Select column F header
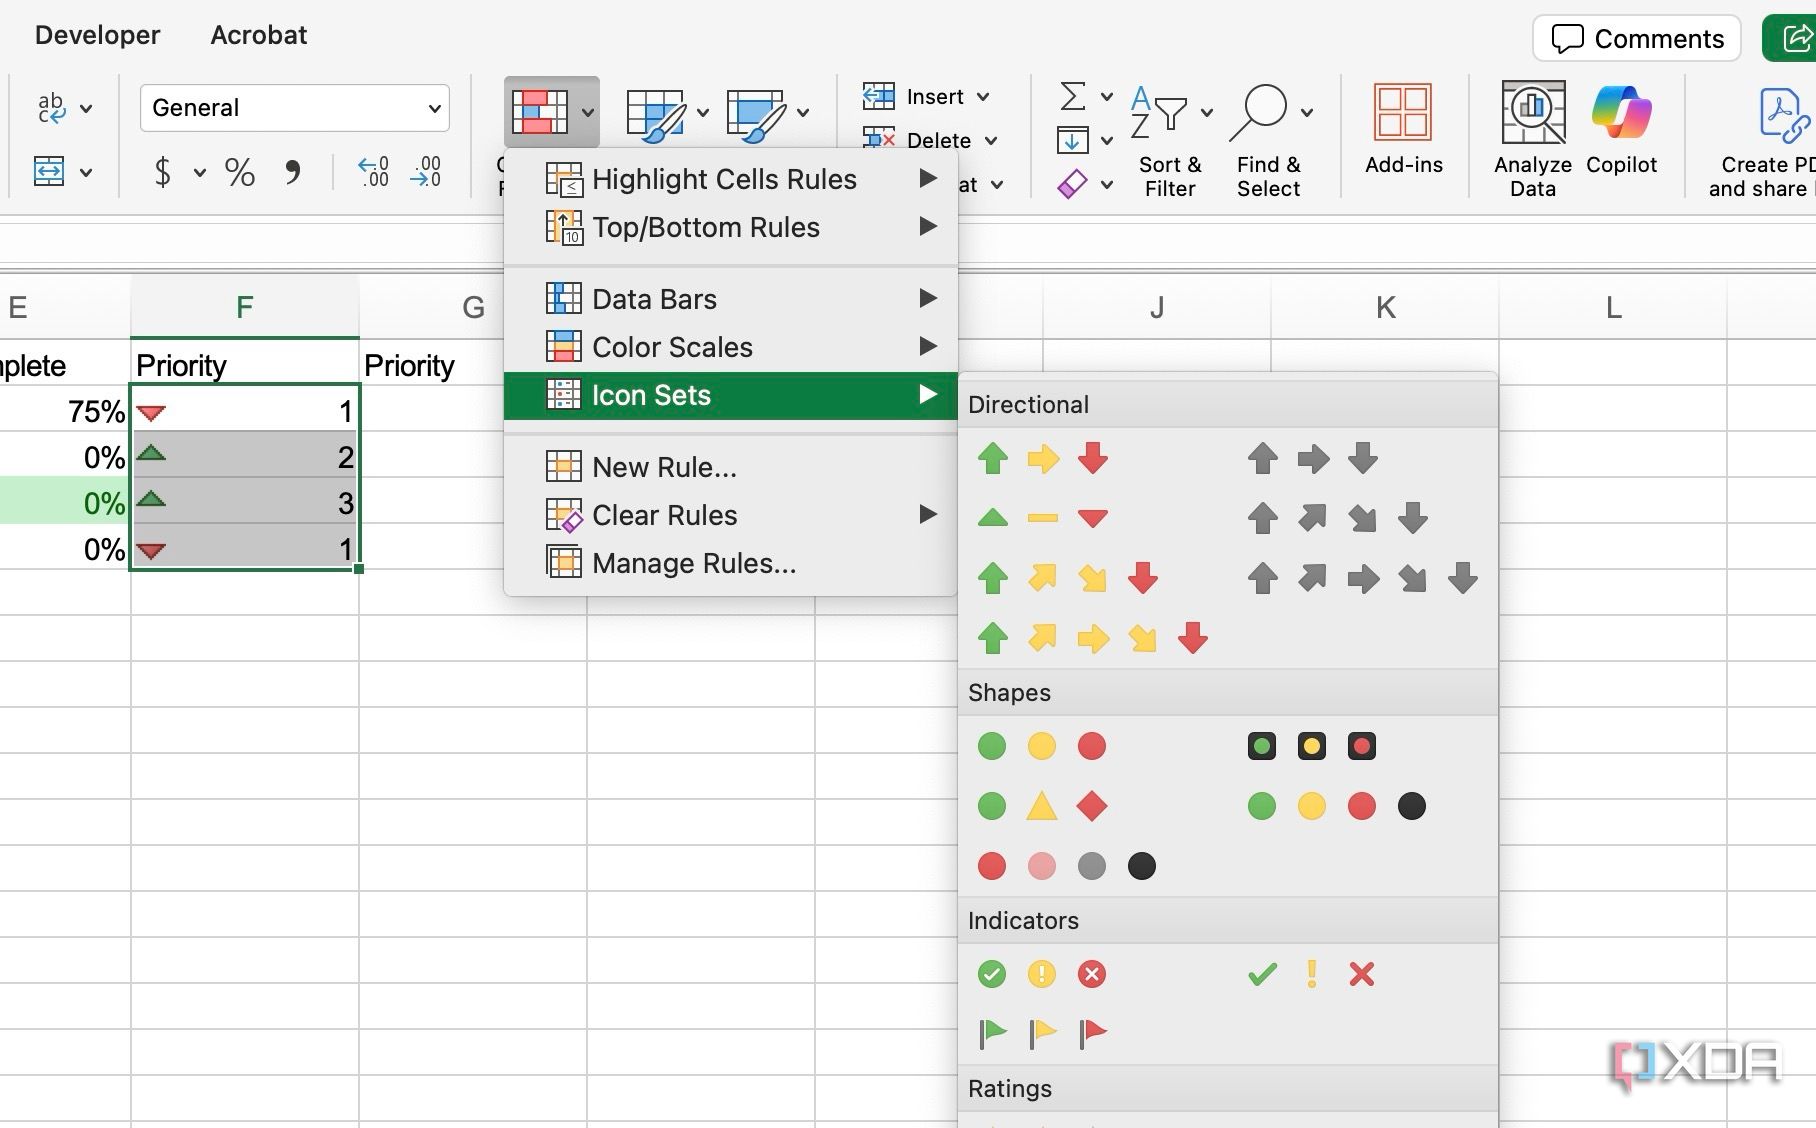 245,307
